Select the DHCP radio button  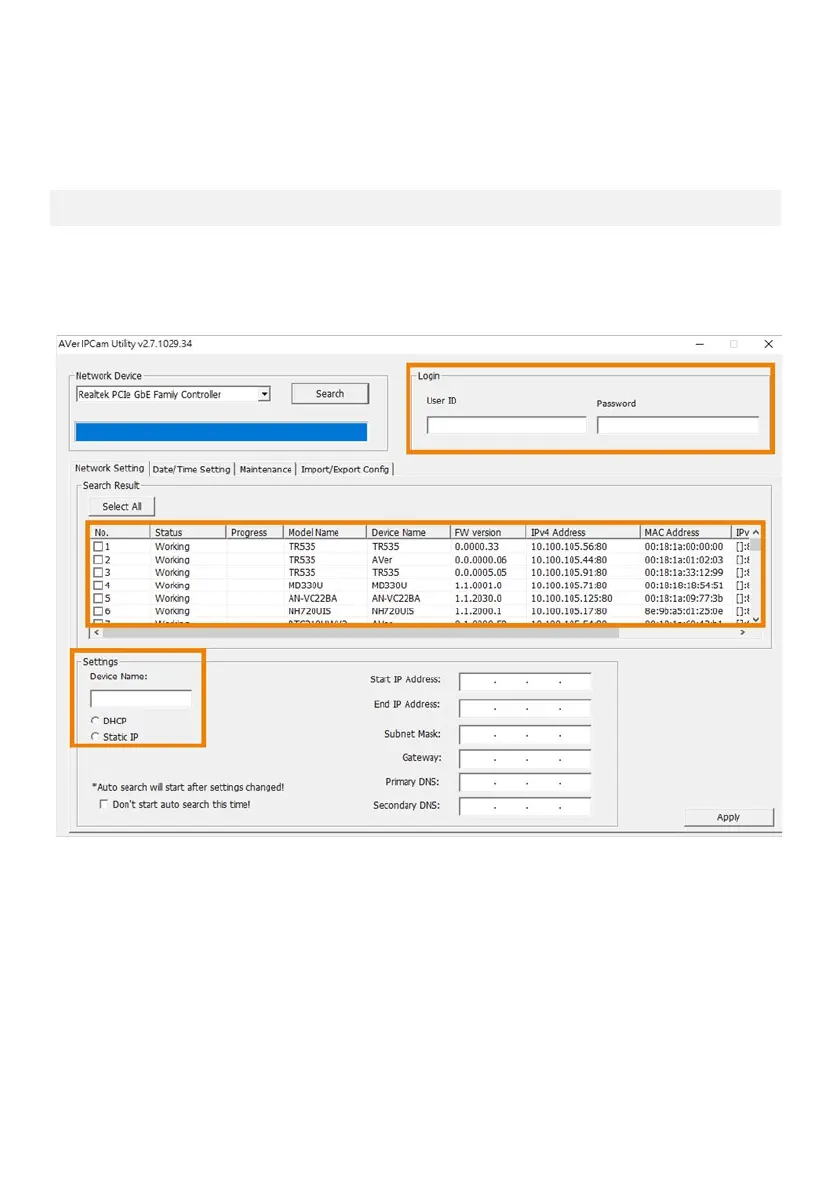95,720
